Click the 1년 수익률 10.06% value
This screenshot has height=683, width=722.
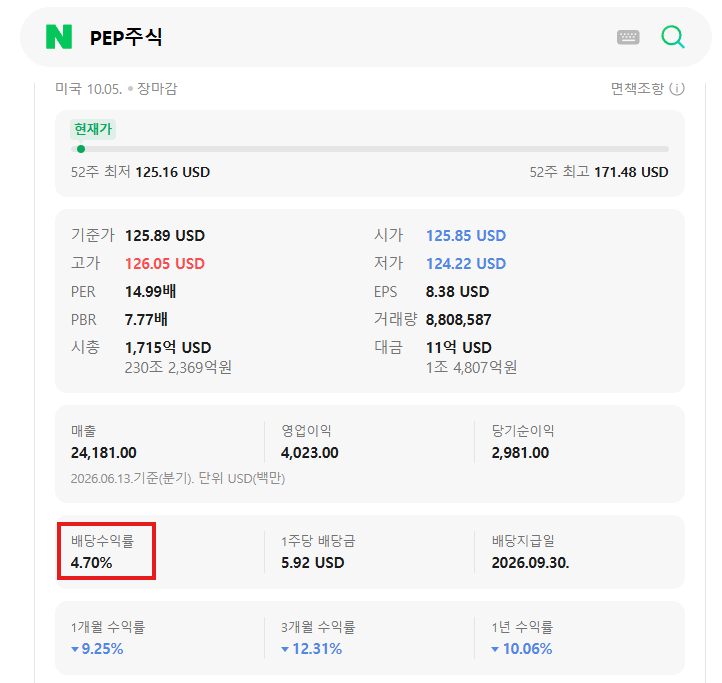tap(522, 649)
